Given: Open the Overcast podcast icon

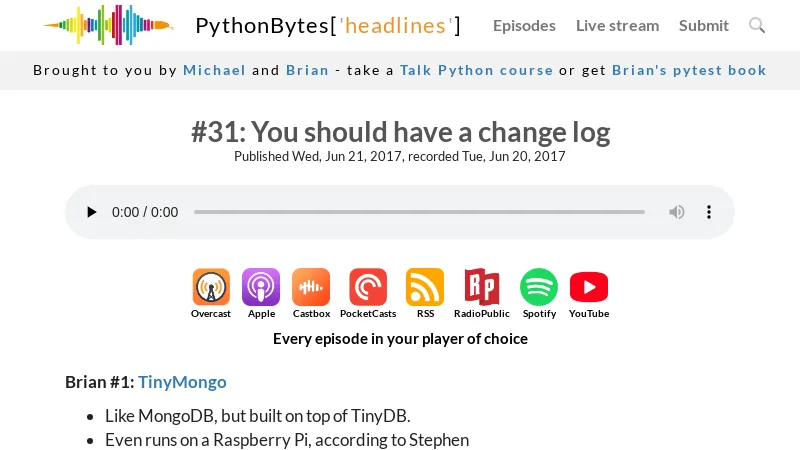Looking at the screenshot, I should [x=211, y=287].
